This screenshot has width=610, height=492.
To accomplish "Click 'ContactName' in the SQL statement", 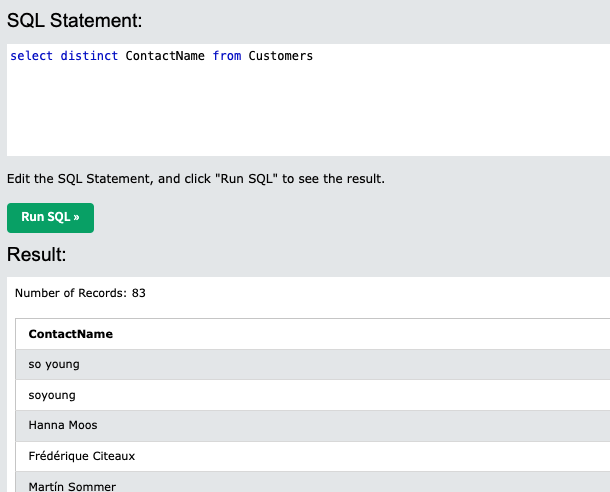I will pyautogui.click(x=165, y=56).
